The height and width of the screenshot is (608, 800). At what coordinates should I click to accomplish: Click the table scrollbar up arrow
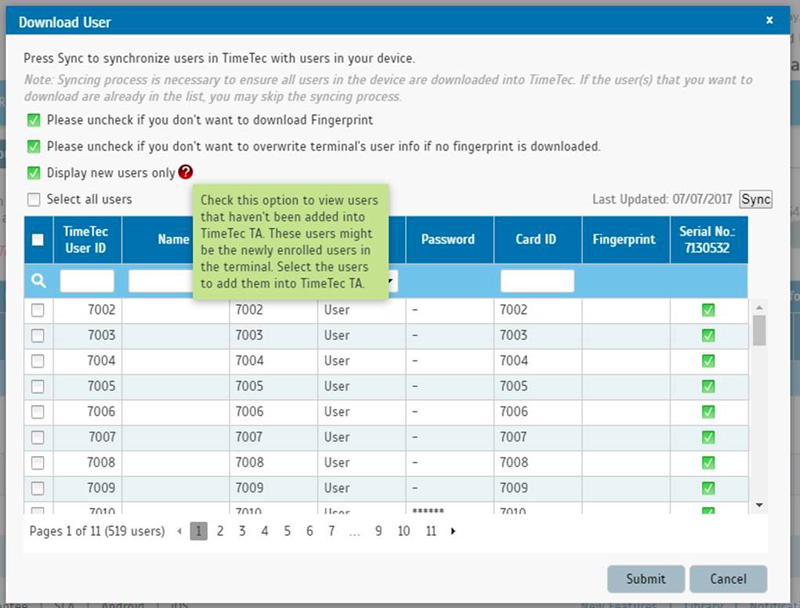point(759,307)
